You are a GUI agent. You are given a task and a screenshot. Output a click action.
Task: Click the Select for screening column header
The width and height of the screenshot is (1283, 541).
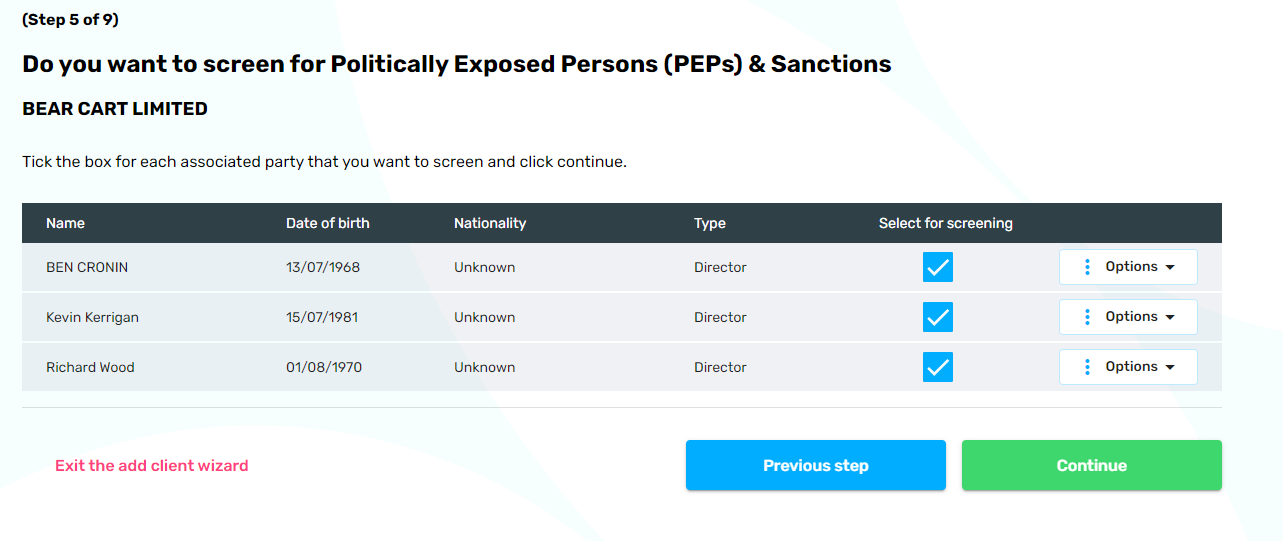(945, 223)
